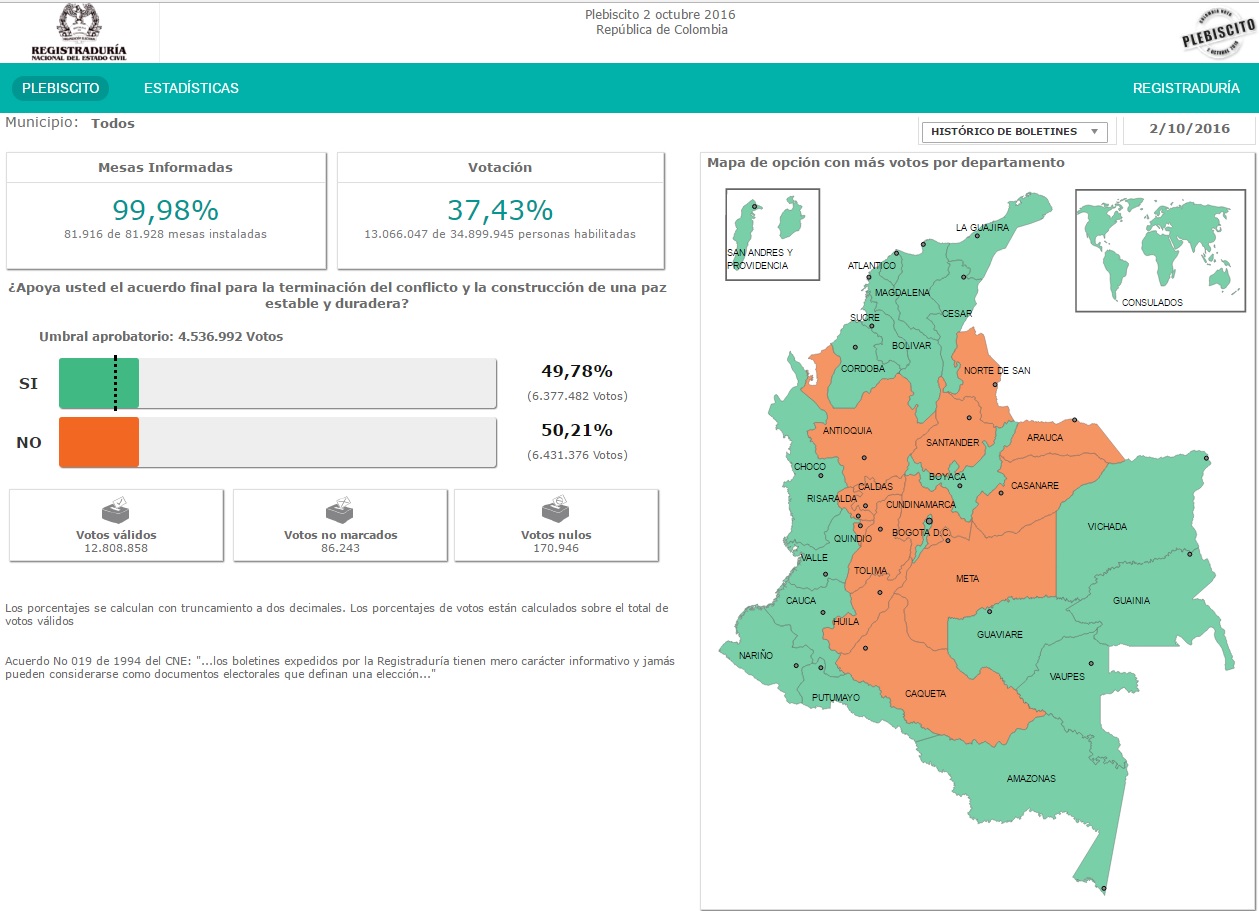1259x911 pixels.
Task: Click the "86.243" unmarked votes number
Action: tap(340, 548)
